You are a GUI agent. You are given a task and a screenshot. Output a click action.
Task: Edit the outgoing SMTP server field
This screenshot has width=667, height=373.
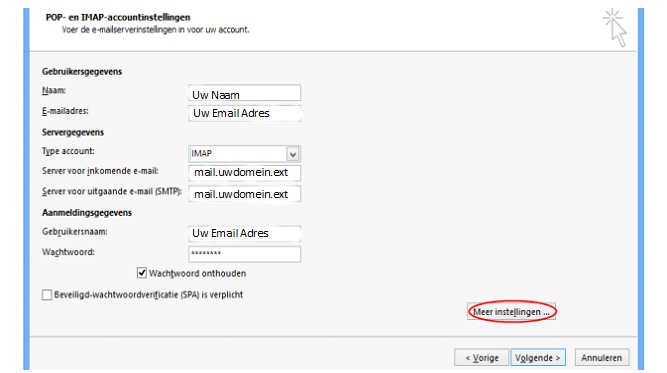coord(244,194)
